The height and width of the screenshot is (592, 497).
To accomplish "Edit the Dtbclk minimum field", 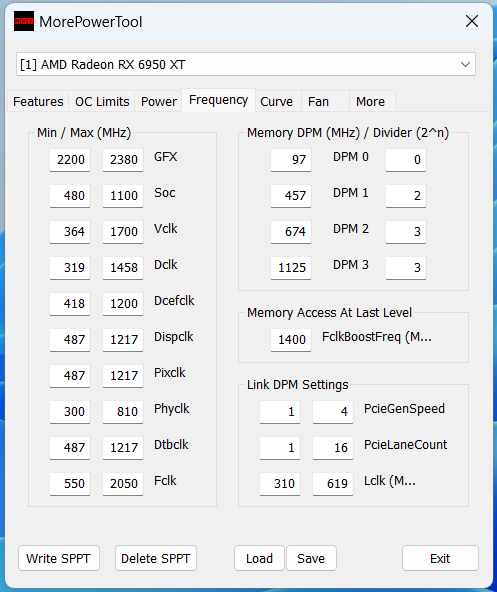I will [70, 447].
